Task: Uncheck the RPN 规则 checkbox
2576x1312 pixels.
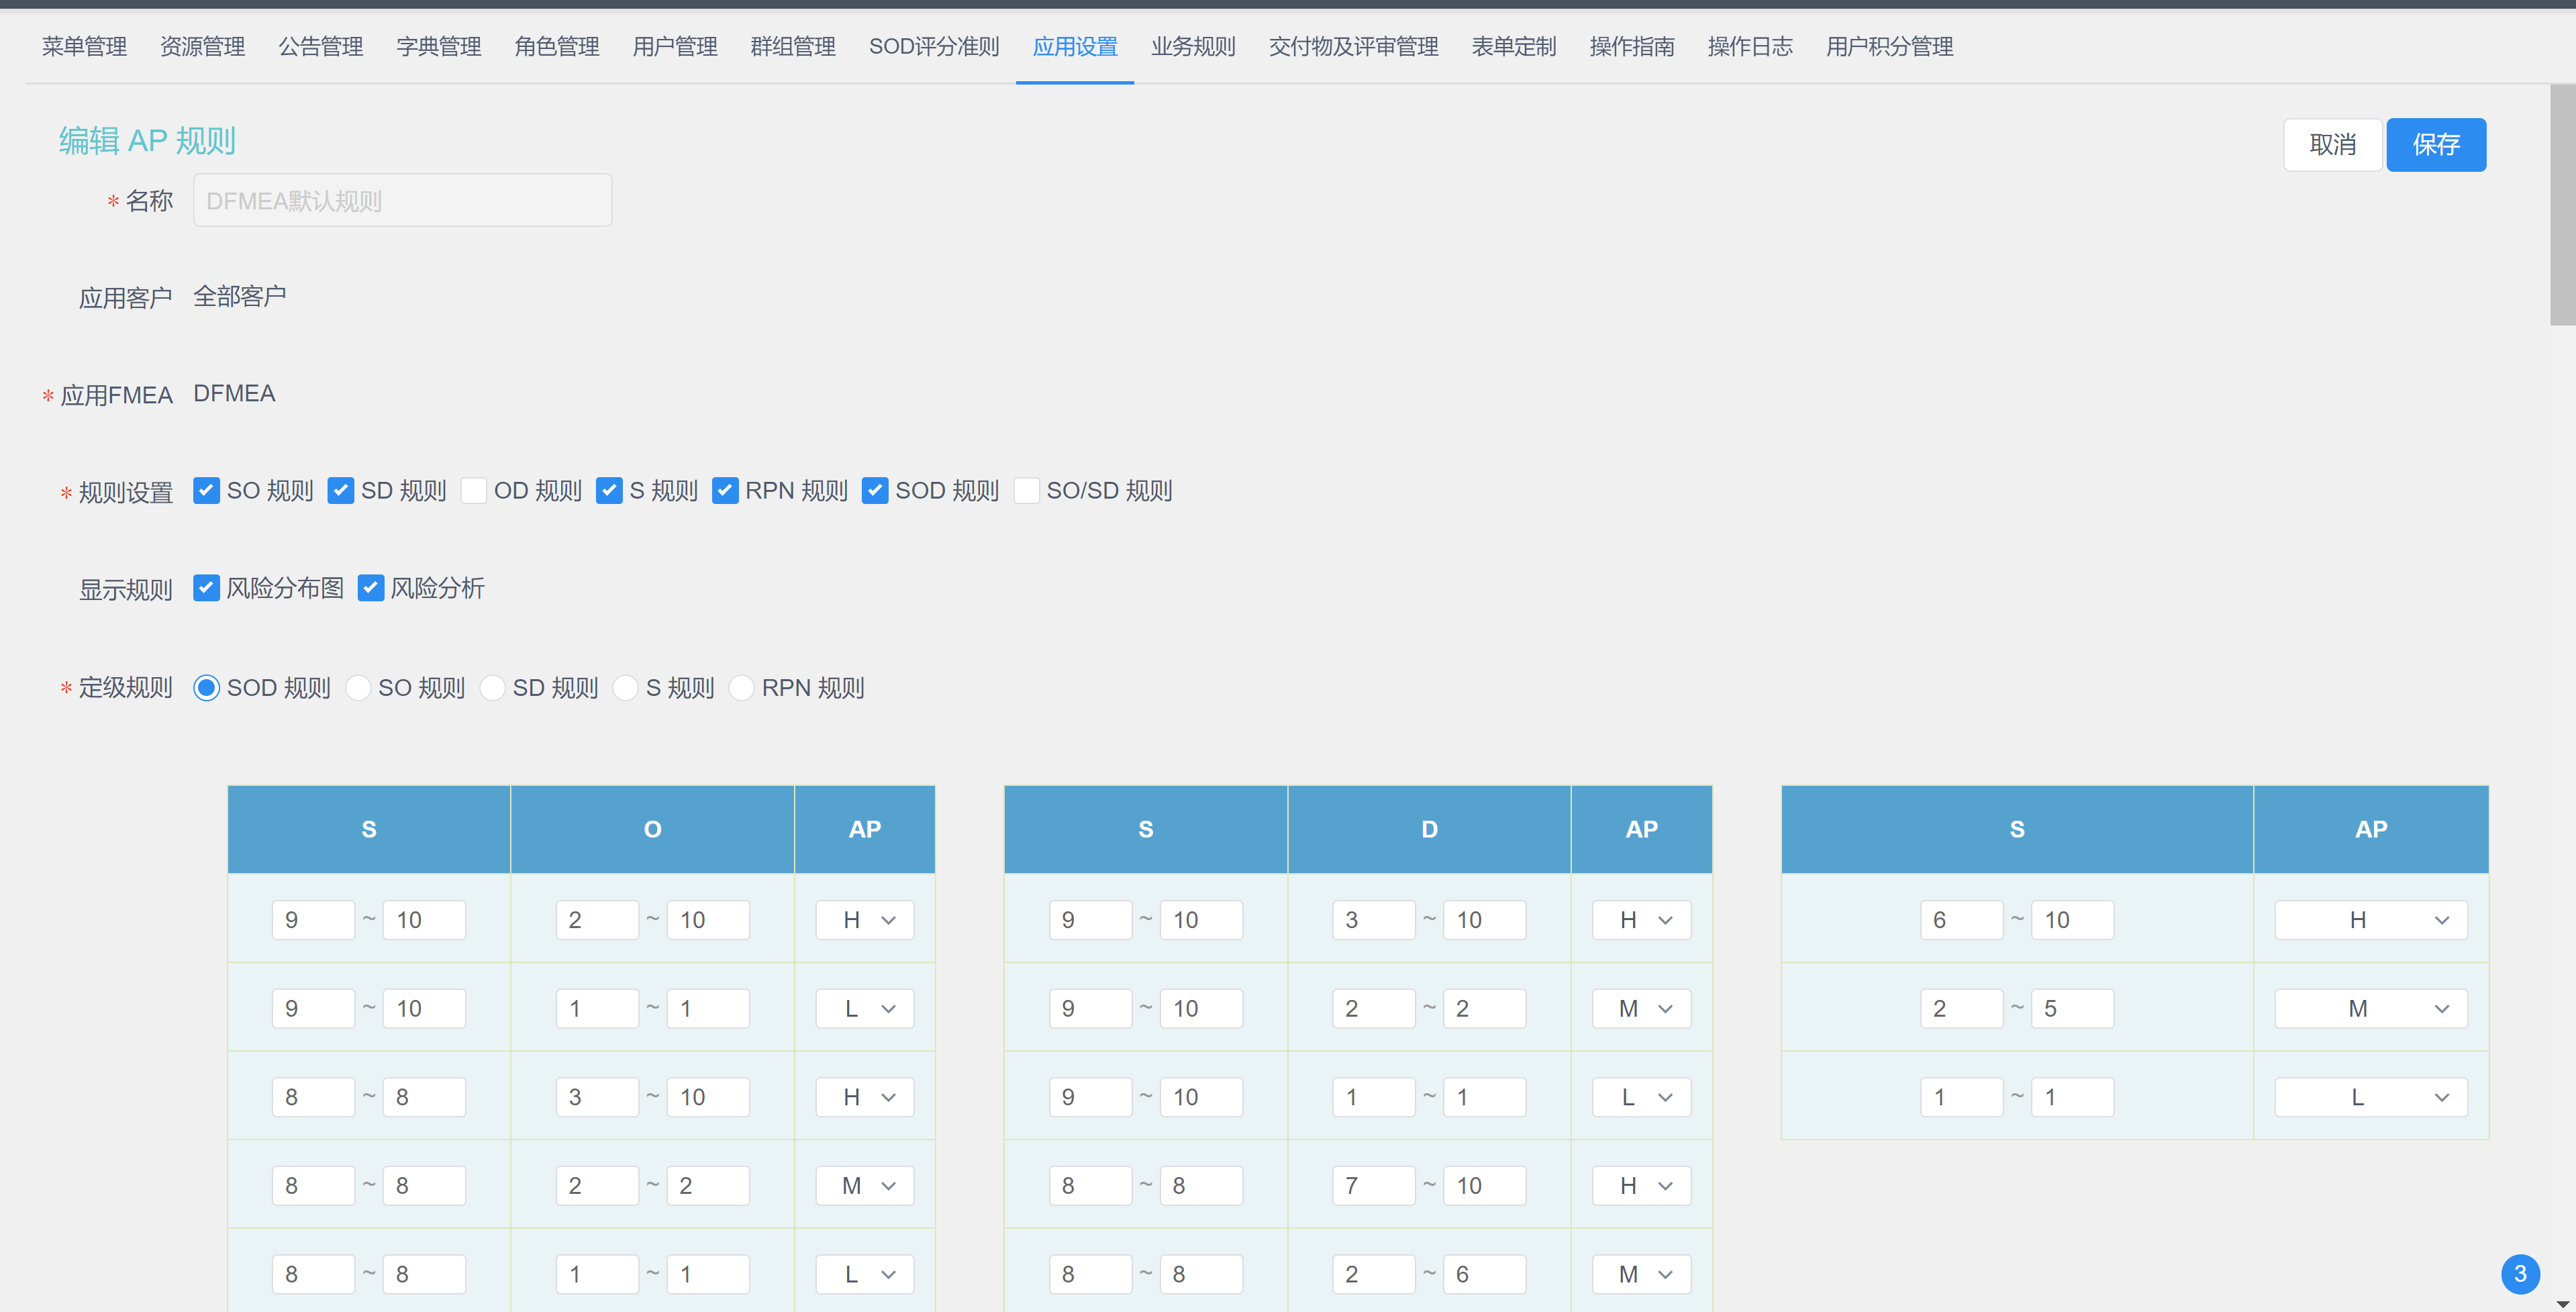Action: click(724, 490)
